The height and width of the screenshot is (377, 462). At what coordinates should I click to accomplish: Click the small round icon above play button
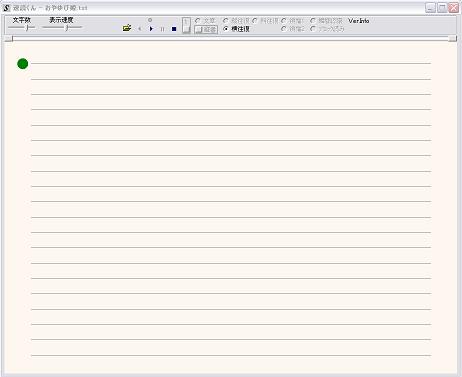click(150, 20)
